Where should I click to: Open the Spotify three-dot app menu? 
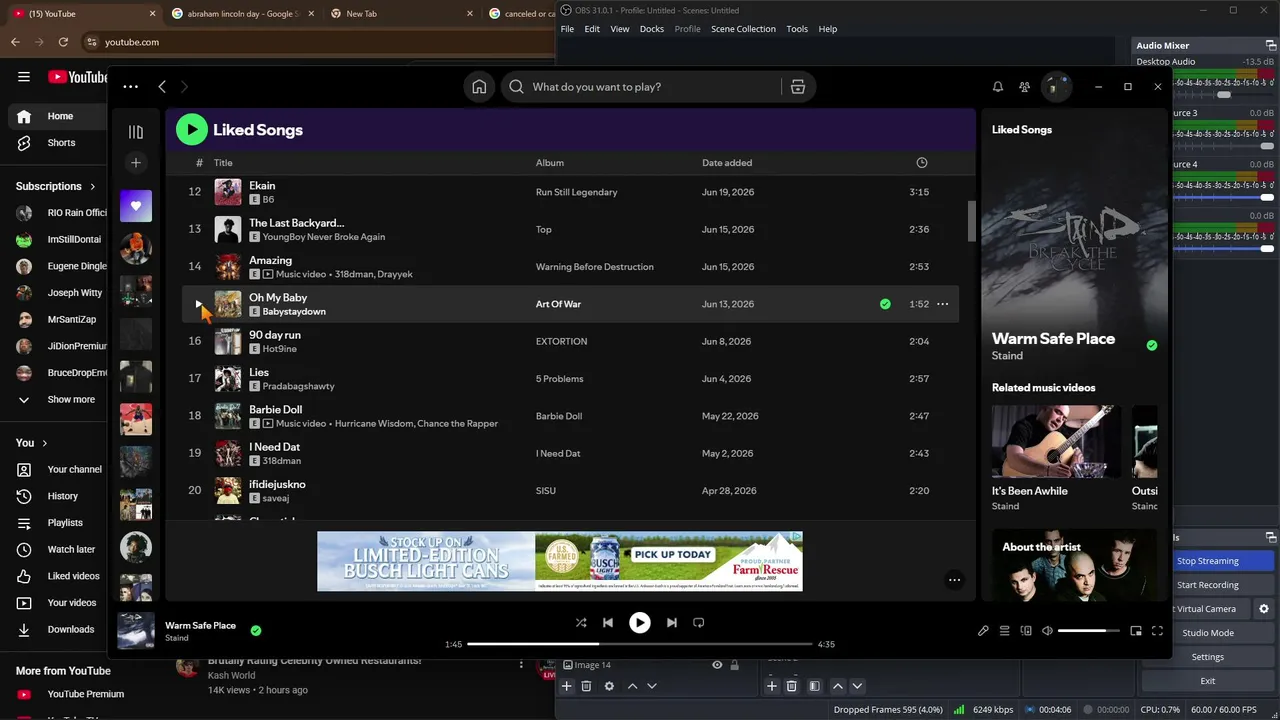click(131, 87)
